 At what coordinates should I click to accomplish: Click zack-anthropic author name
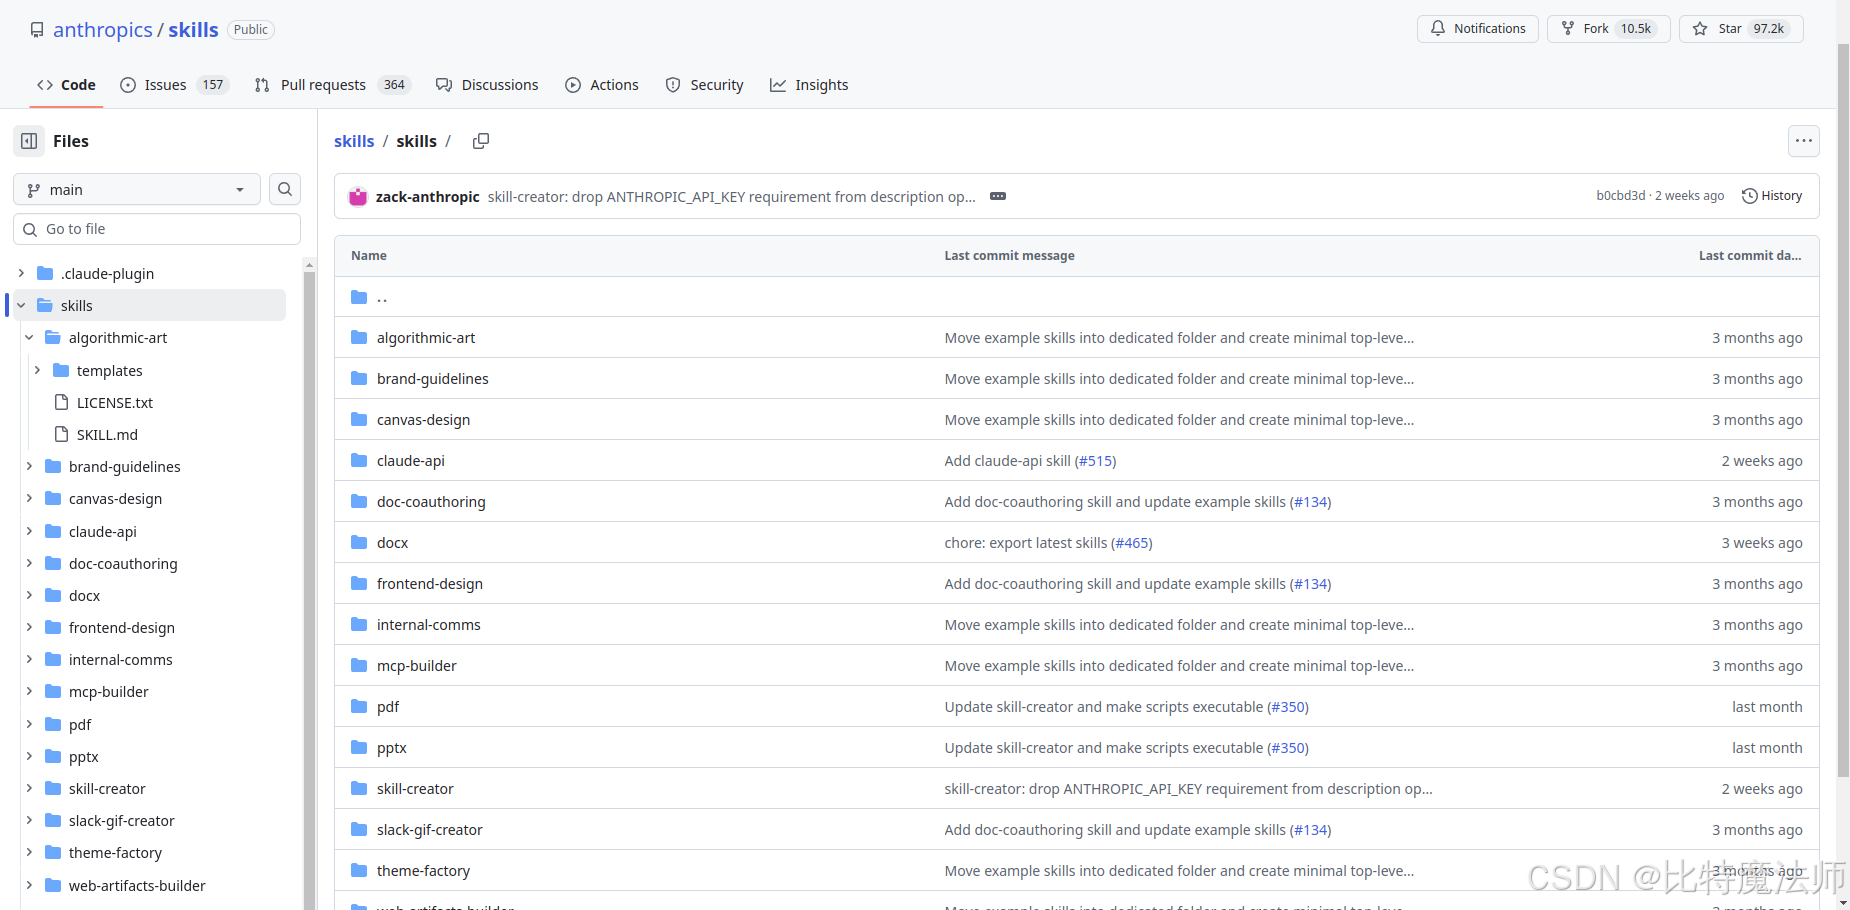(428, 197)
